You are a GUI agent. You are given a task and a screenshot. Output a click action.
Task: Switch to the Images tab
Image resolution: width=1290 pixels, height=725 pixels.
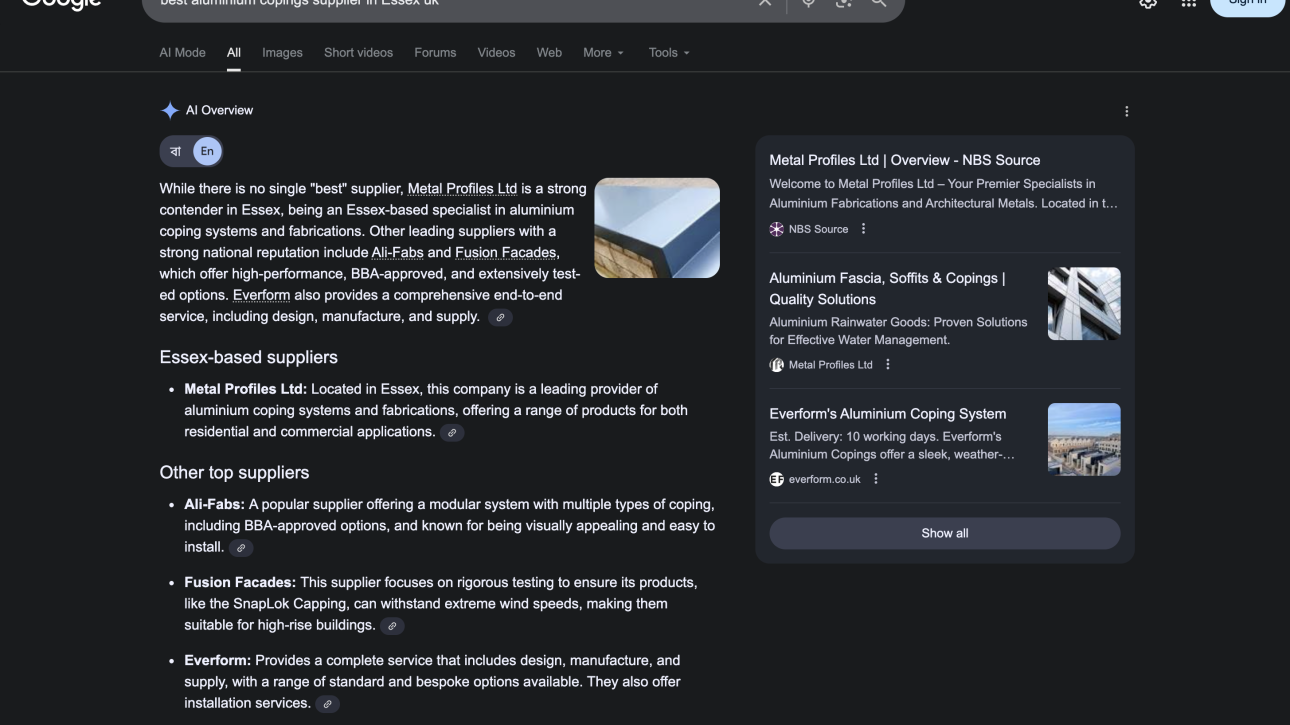click(x=282, y=53)
